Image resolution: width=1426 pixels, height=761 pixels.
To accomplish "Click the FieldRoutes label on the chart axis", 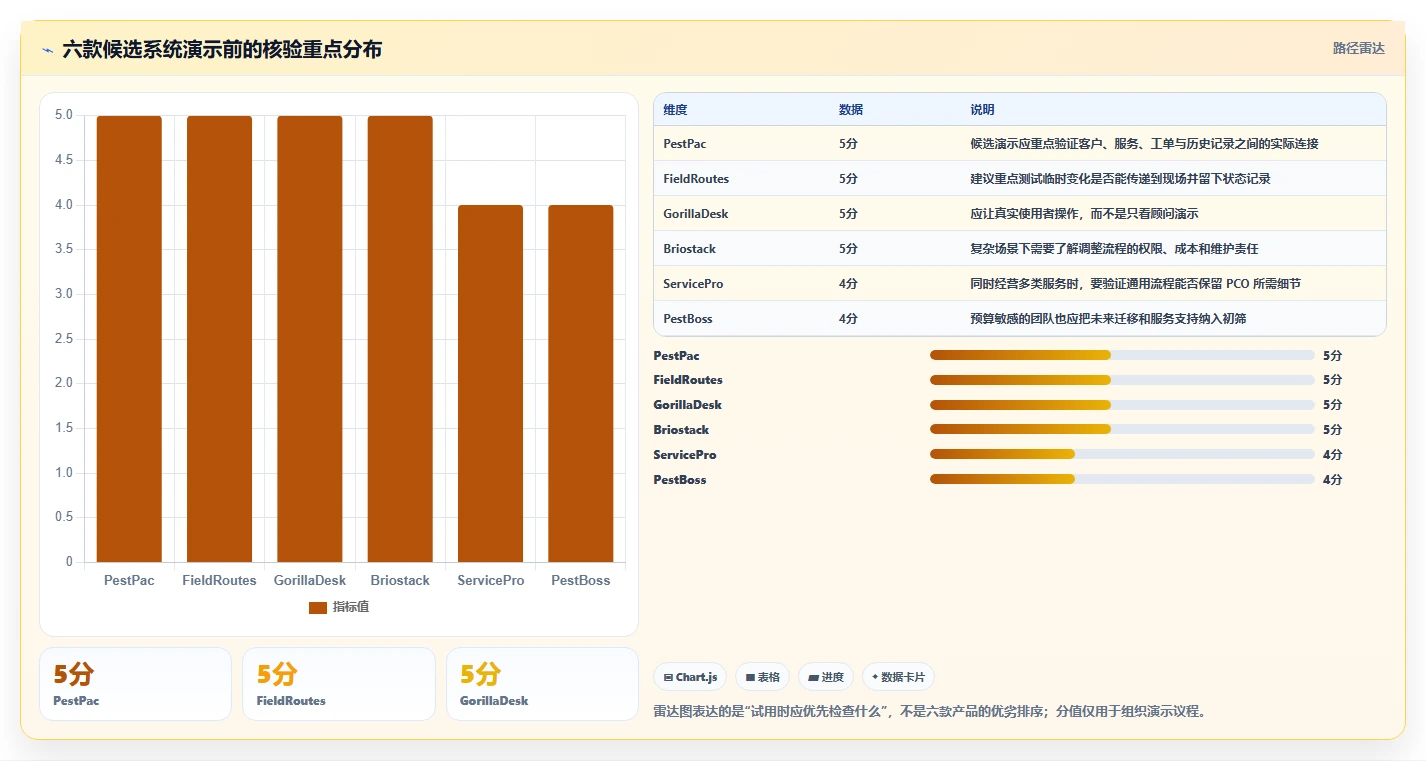I will point(219,581).
